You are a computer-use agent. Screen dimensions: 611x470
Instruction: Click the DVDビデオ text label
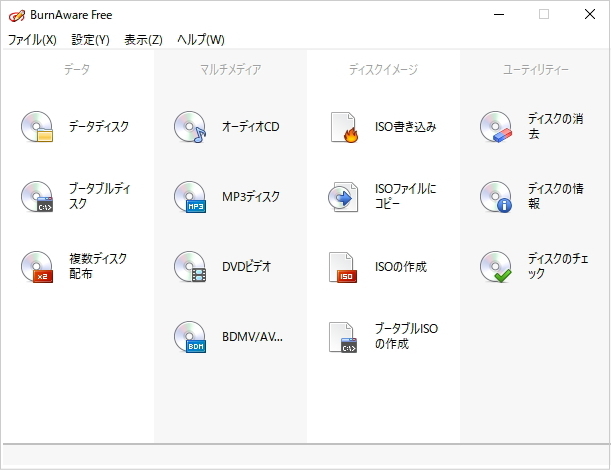click(x=247, y=267)
